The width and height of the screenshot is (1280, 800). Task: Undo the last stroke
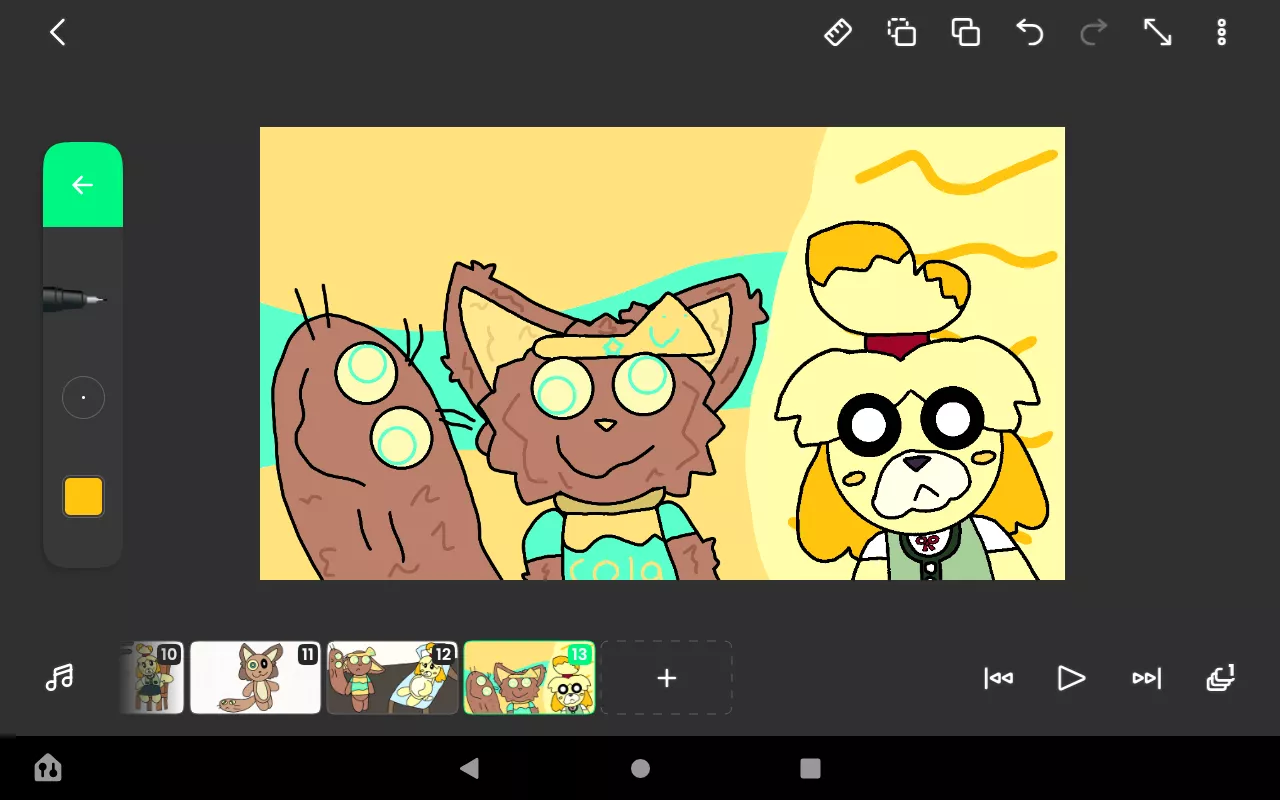pos(1030,32)
